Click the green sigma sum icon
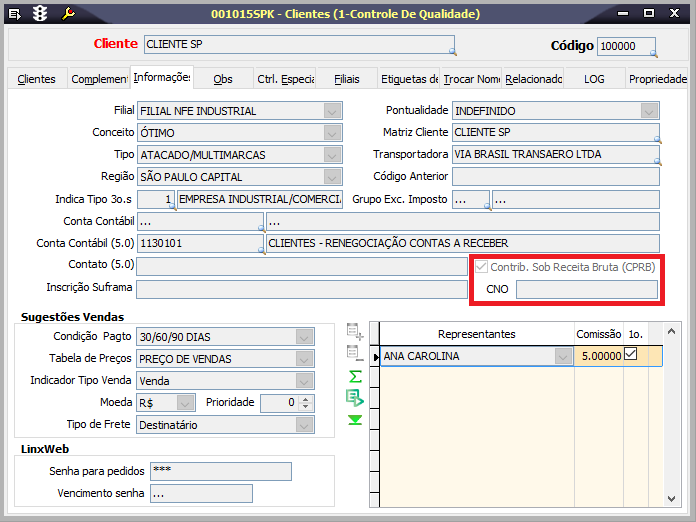Image resolution: width=696 pixels, height=522 pixels. point(355,376)
